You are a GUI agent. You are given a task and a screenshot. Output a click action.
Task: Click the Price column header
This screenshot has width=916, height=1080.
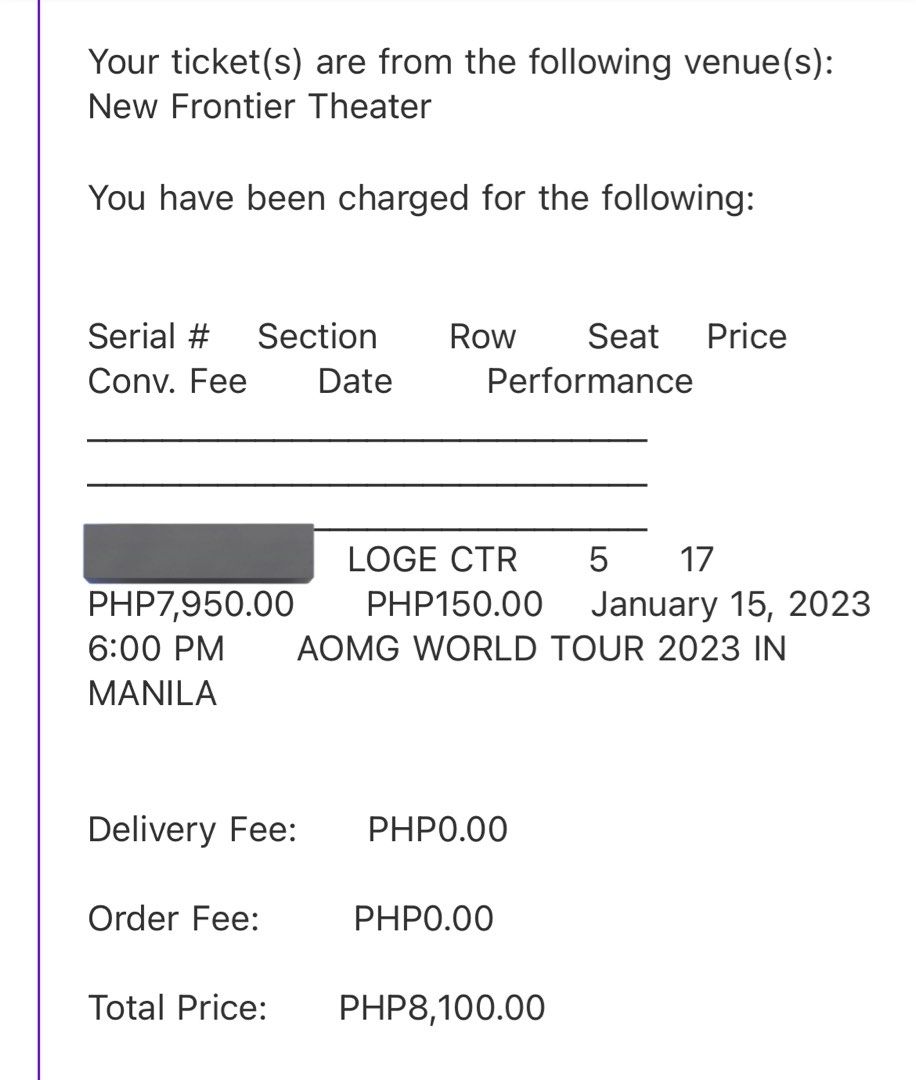click(x=747, y=337)
